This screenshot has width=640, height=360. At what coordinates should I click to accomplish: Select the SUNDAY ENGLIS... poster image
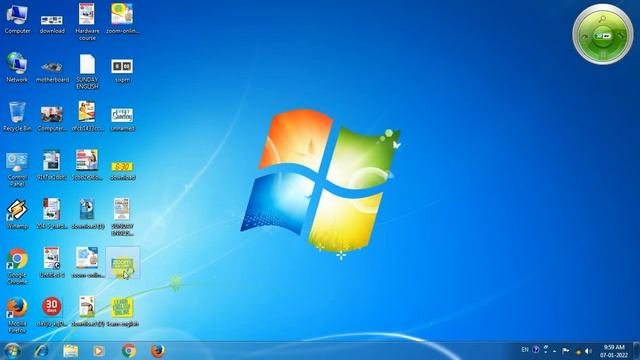pos(122,217)
